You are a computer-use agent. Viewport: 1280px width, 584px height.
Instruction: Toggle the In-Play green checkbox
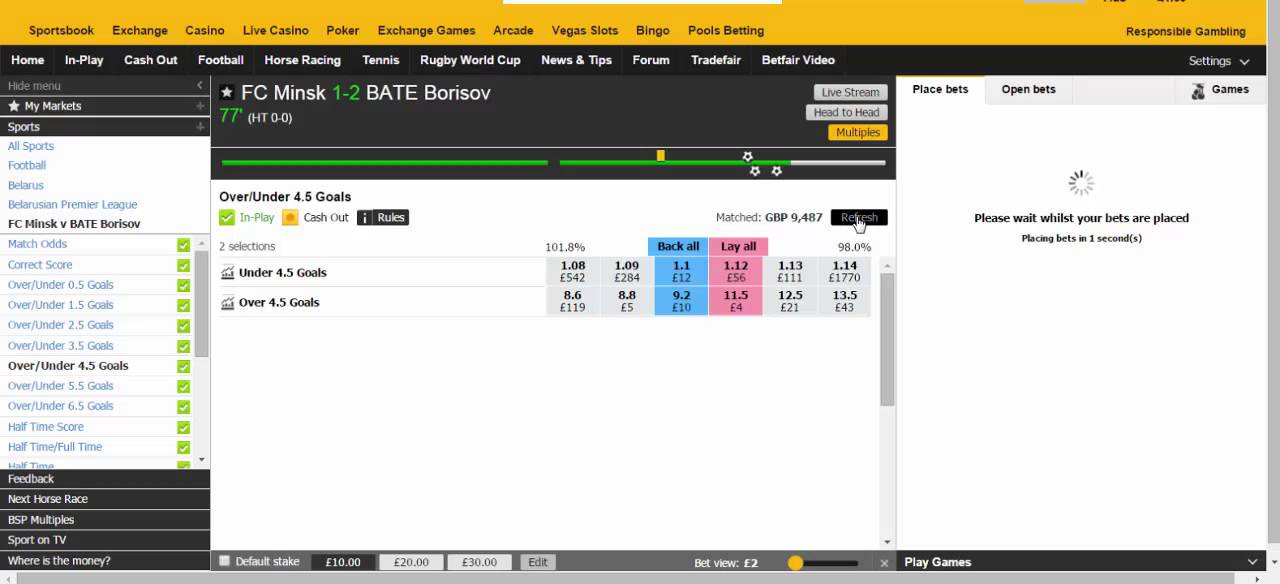[227, 218]
